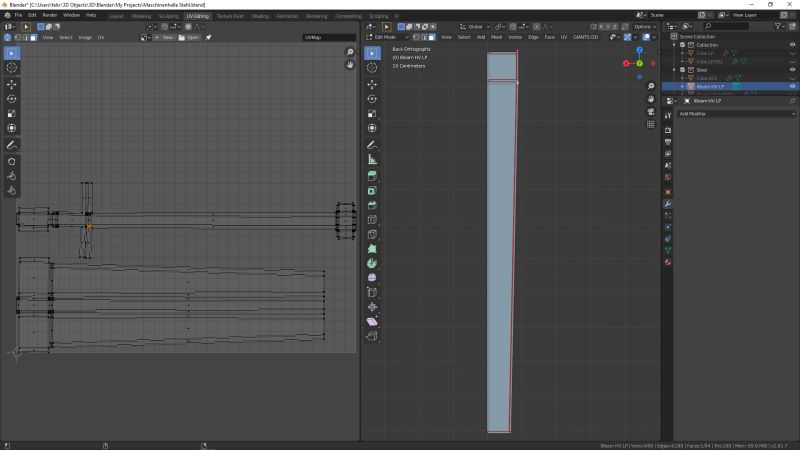This screenshot has height=450, width=800.
Task: Switch to the Sculpting workspace tab
Action: click(168, 16)
